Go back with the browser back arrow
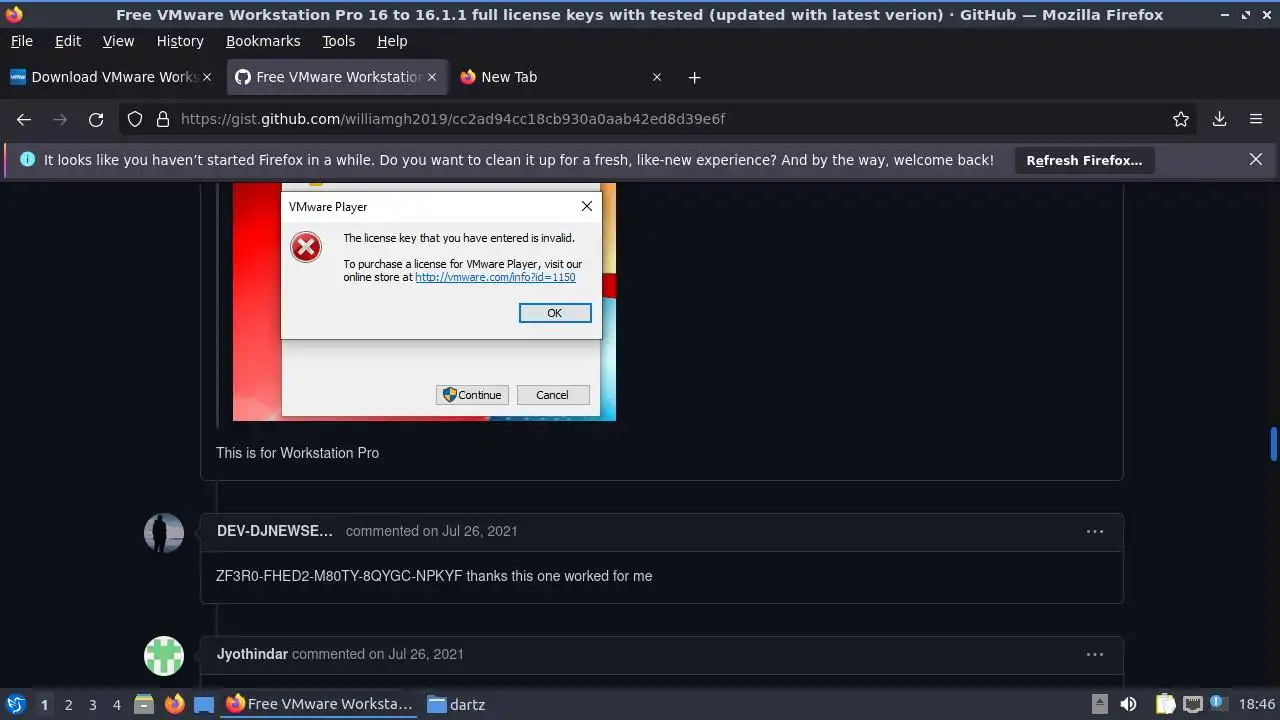This screenshot has height=720, width=1280. 24,119
